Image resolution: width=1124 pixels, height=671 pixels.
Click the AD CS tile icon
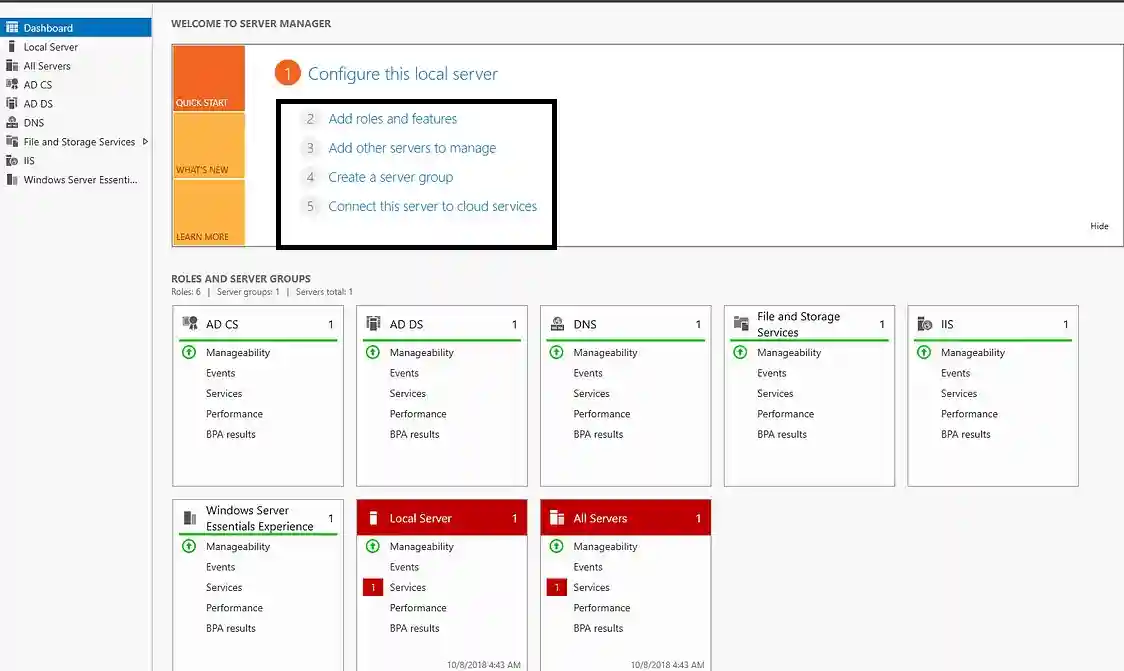point(190,323)
